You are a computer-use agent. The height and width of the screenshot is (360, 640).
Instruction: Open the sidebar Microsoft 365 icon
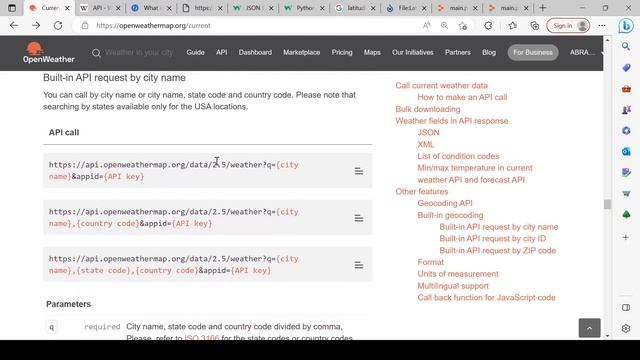(x=626, y=131)
